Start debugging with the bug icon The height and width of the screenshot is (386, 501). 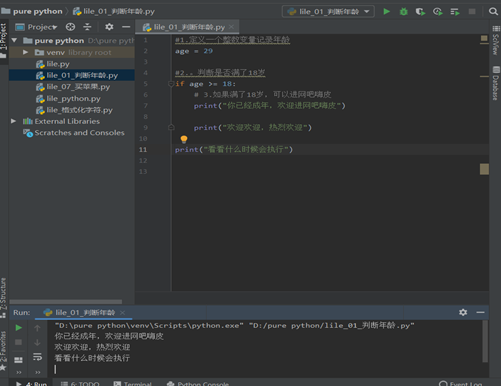pos(403,12)
